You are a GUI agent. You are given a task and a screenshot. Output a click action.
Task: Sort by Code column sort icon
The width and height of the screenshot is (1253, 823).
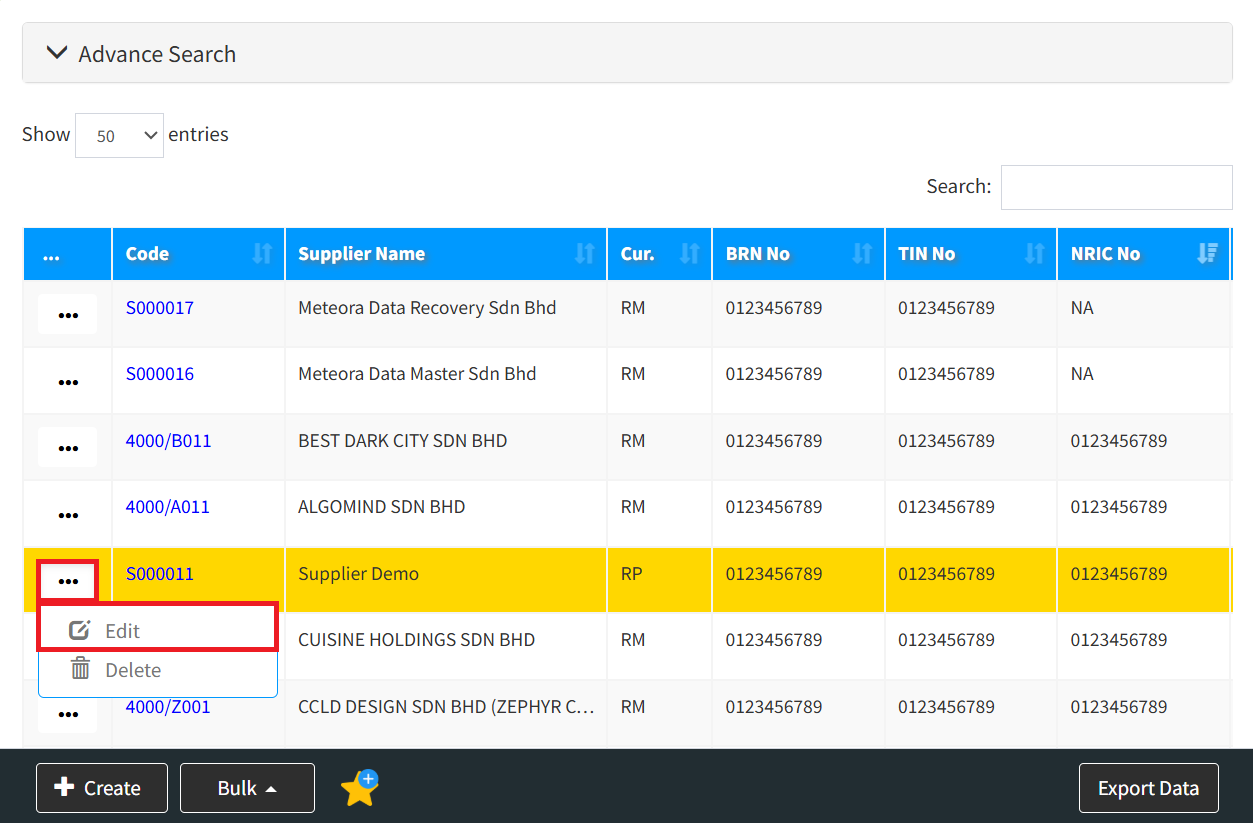pyautogui.click(x=262, y=254)
